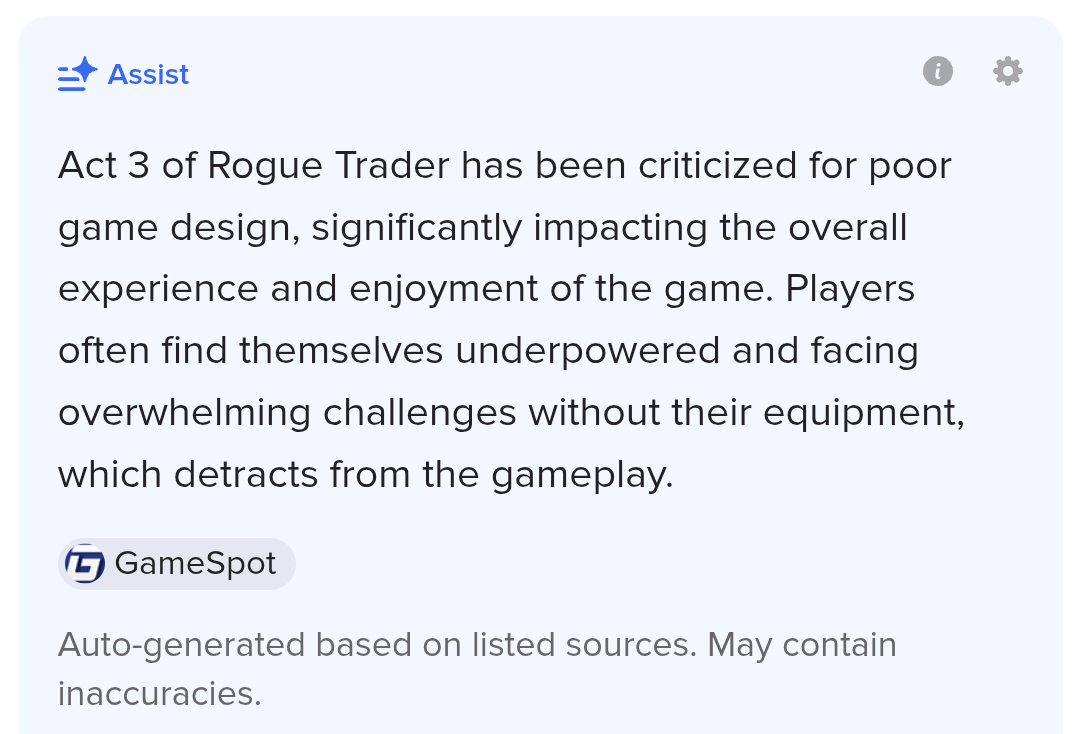Image resolution: width=1077 pixels, height=734 pixels.
Task: Click the GameSpot logo icon
Action: tap(85, 564)
